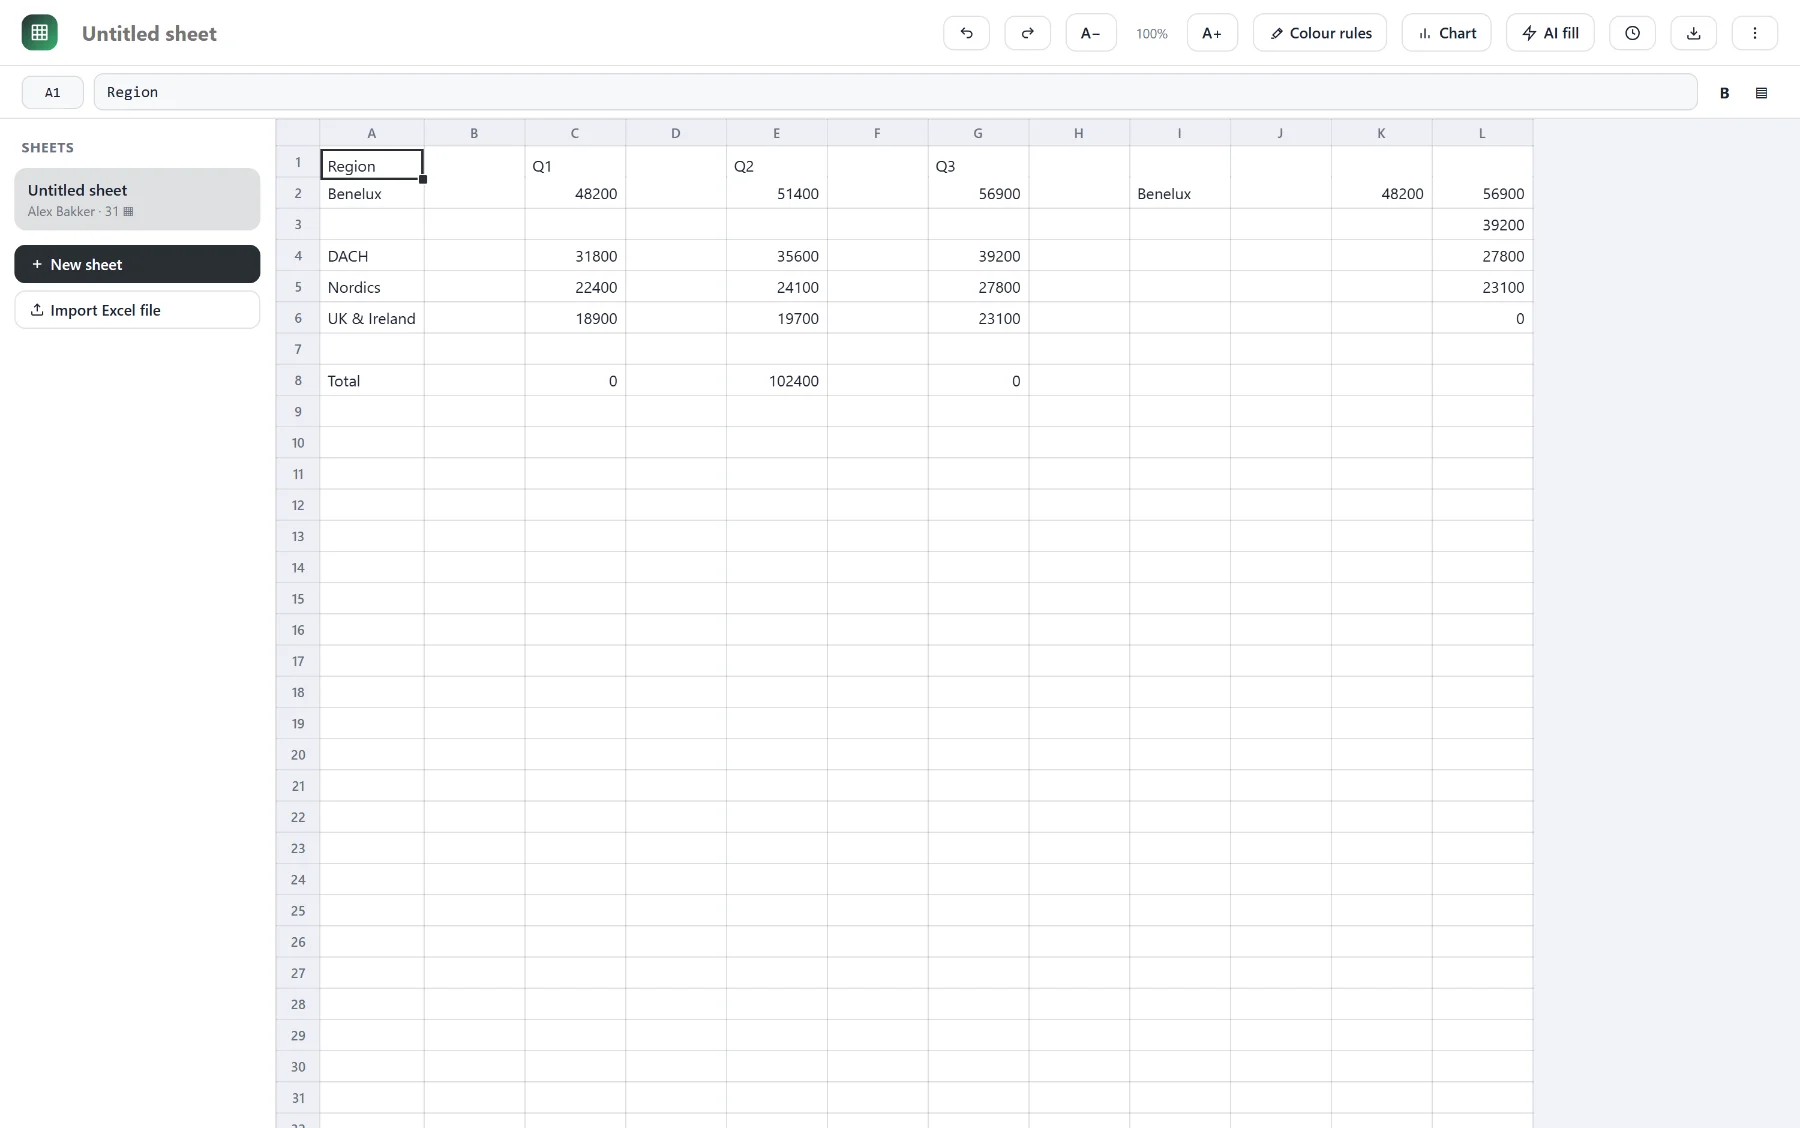Select column I header
This screenshot has width=1800, height=1128.
pos(1180,133)
